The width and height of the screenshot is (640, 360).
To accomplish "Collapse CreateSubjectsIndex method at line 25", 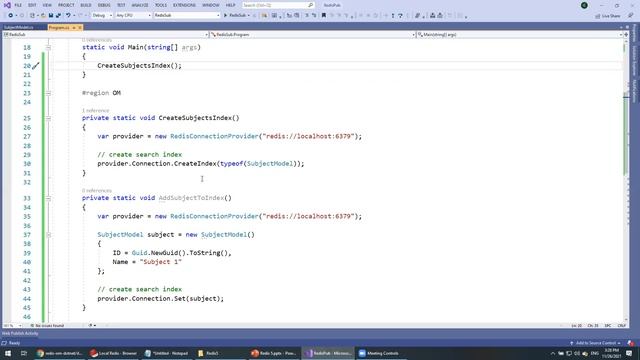I will click(48, 118).
